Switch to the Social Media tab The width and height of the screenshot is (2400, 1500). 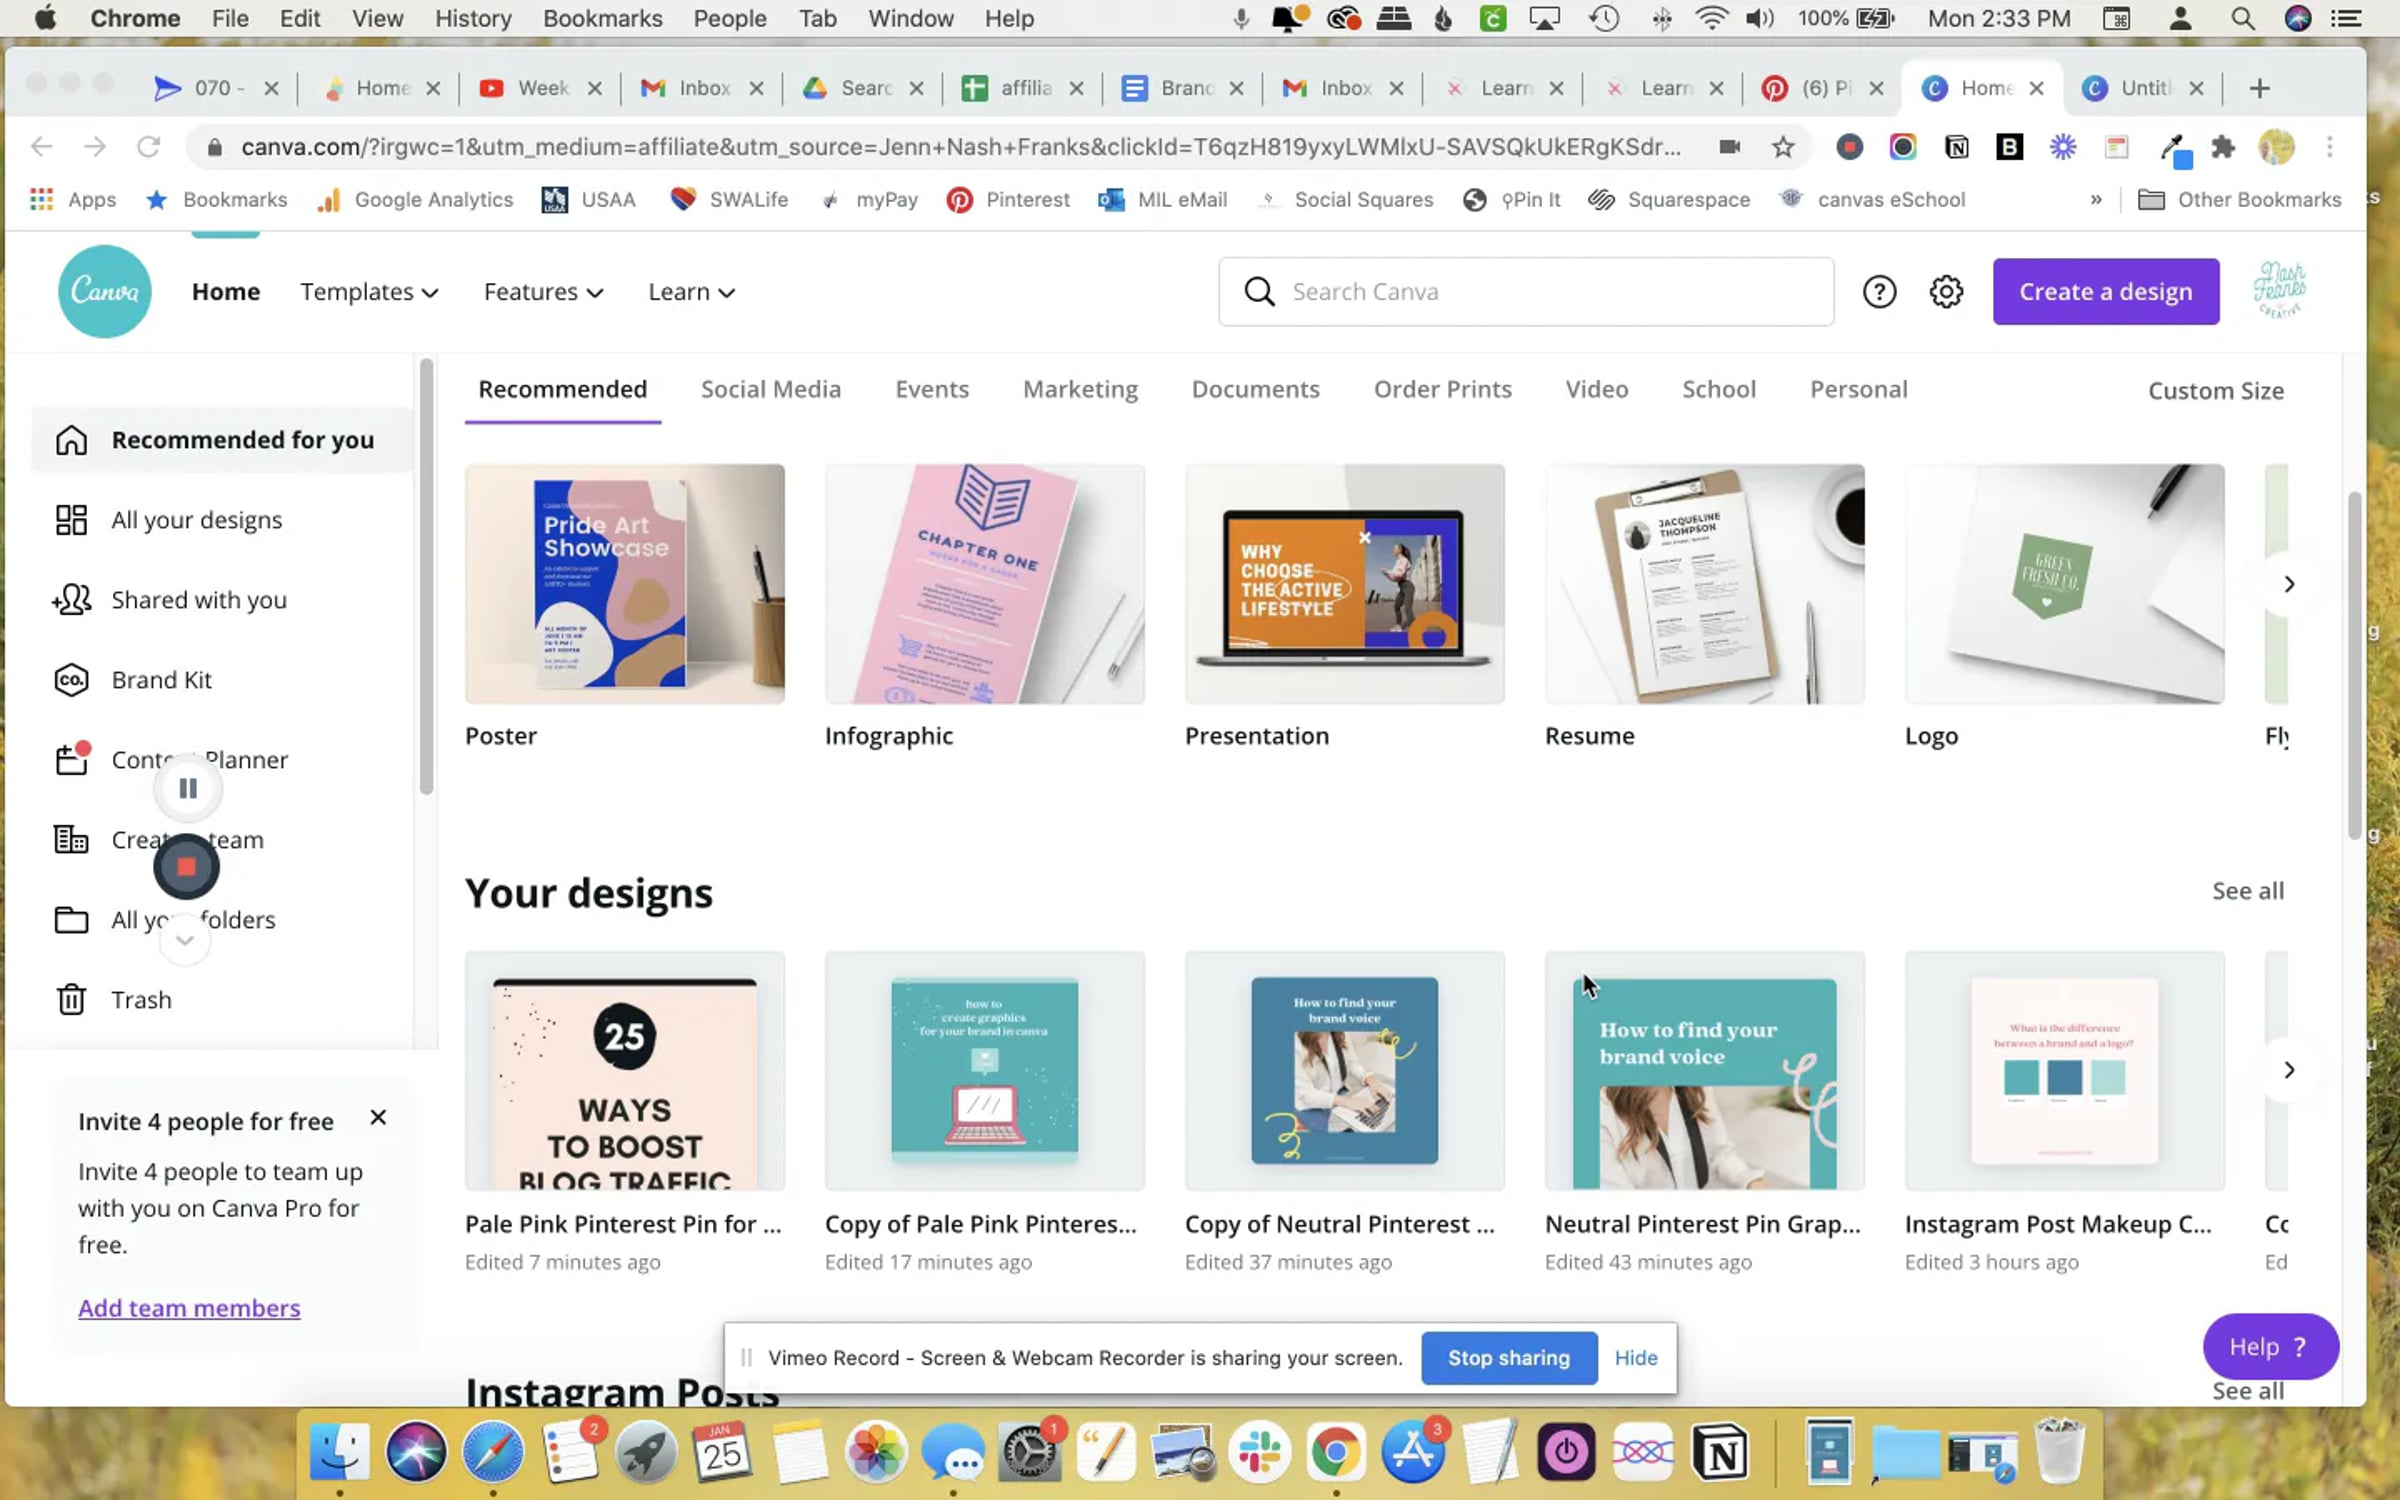coord(770,389)
